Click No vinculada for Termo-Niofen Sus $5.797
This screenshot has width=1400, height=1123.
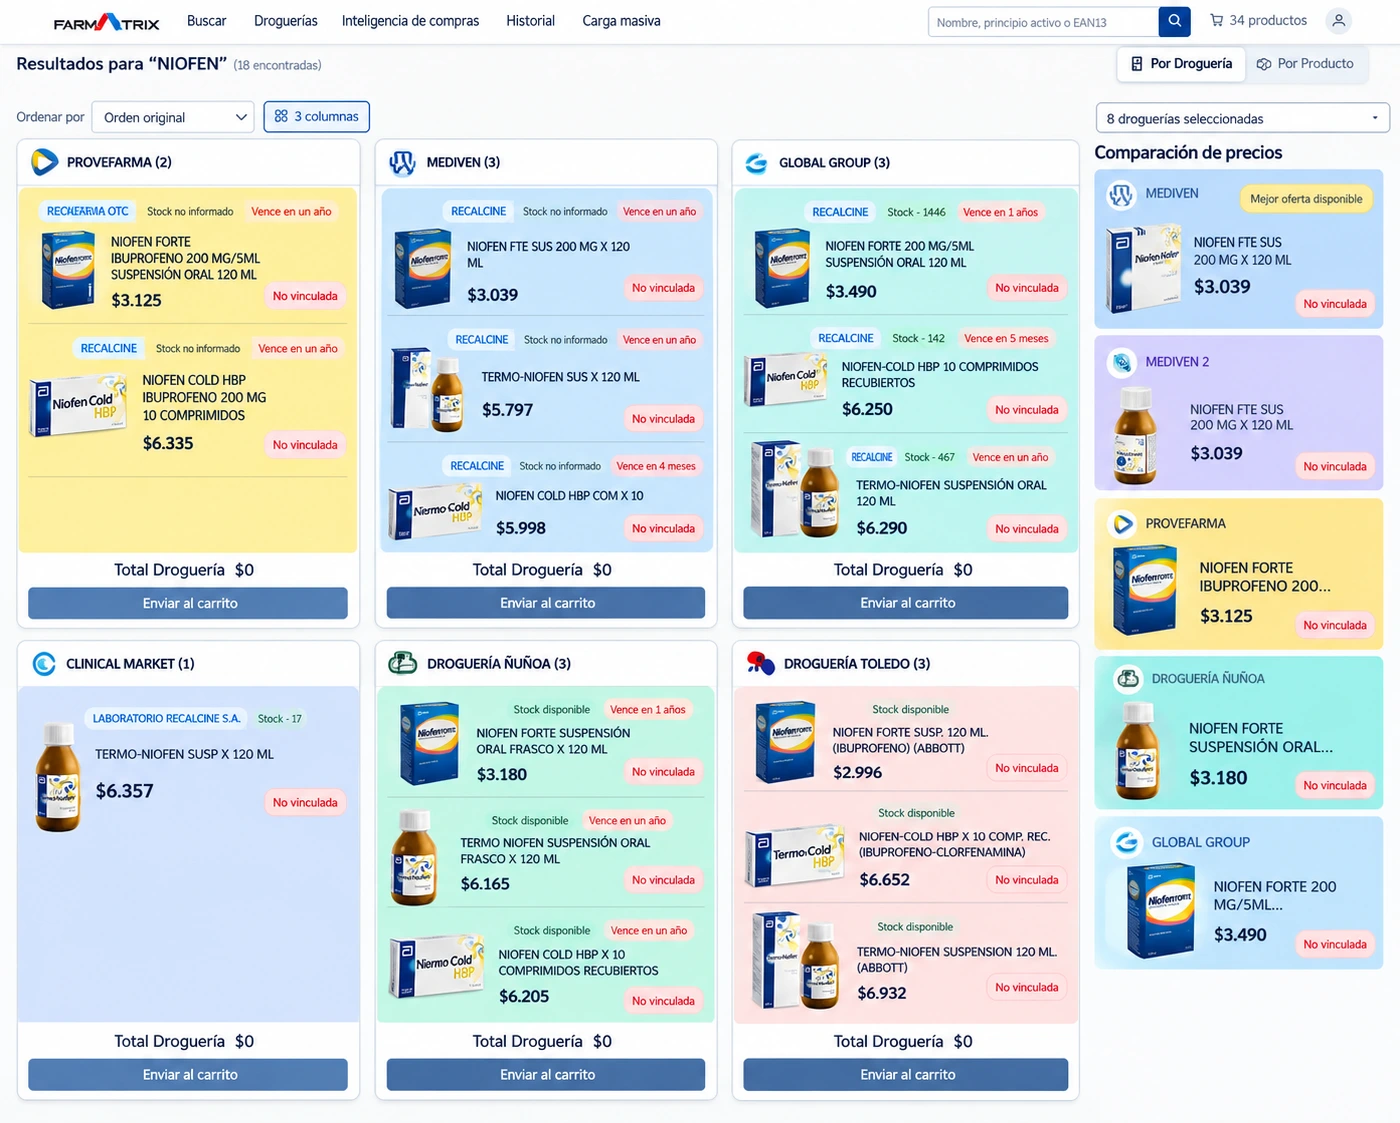pyautogui.click(x=663, y=419)
